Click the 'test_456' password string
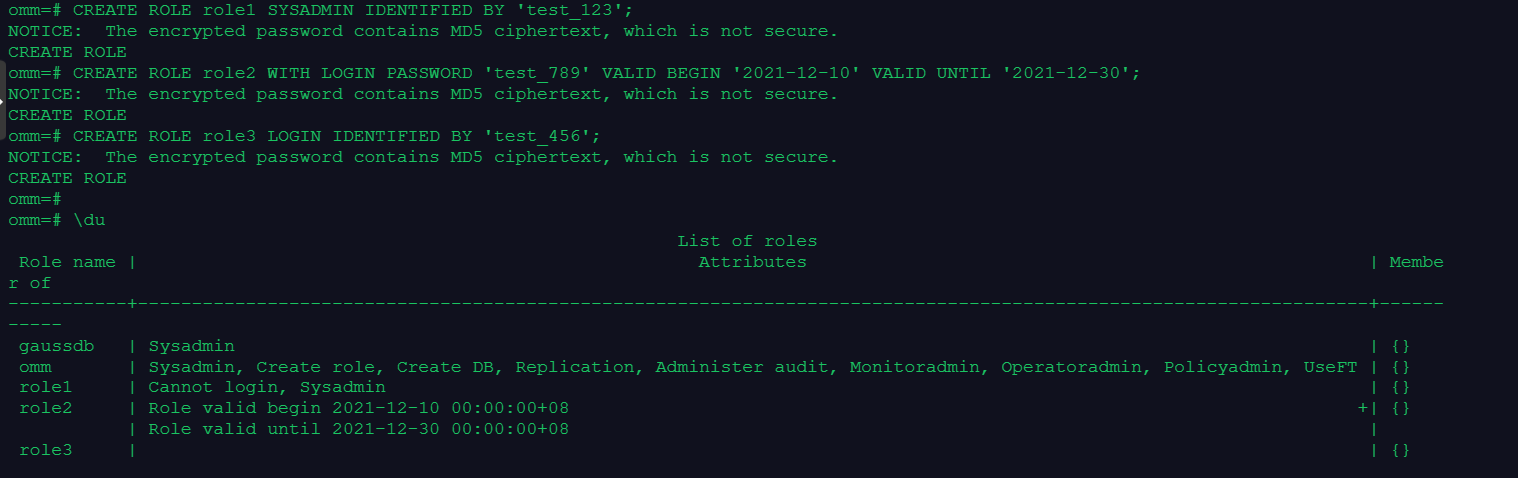 coord(544,136)
